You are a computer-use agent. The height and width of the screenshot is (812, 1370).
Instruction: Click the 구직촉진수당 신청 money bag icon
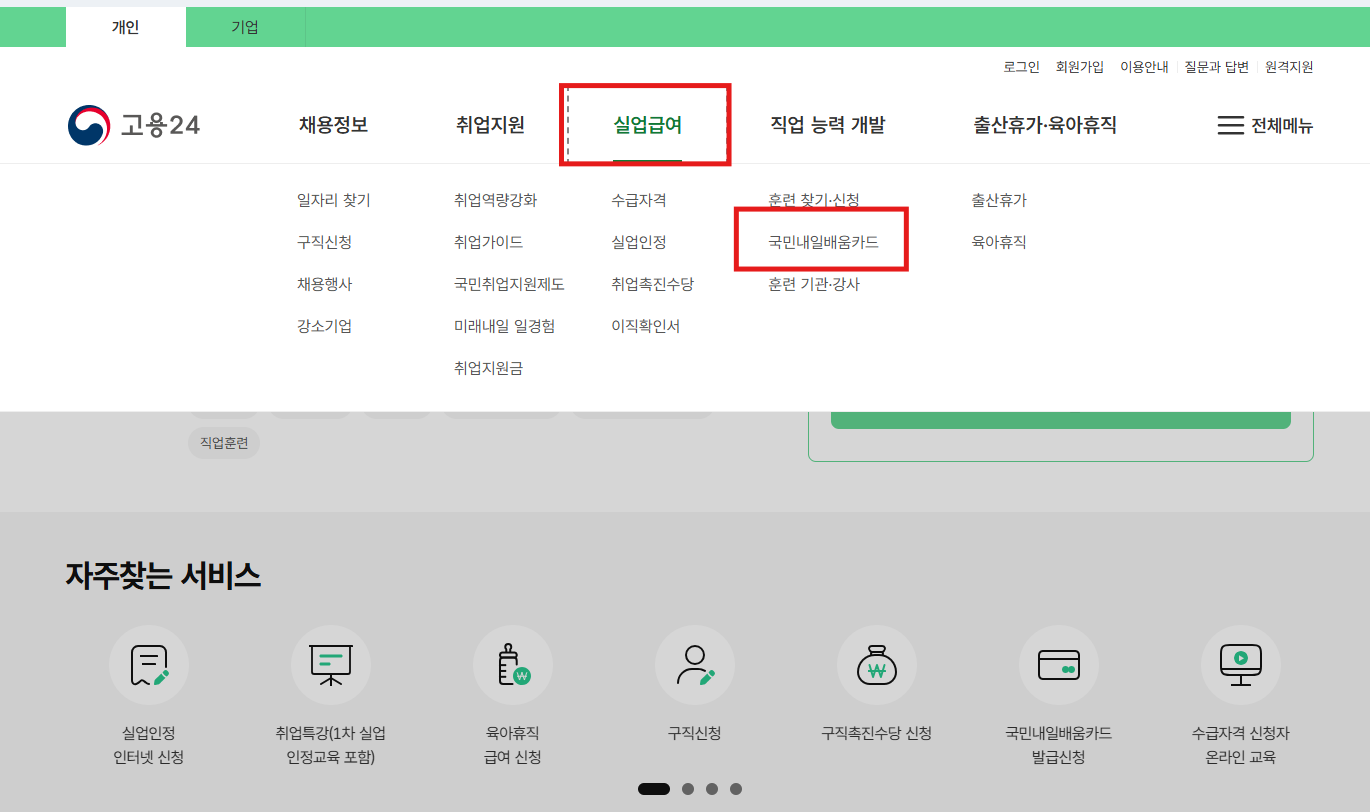[x=876, y=664]
